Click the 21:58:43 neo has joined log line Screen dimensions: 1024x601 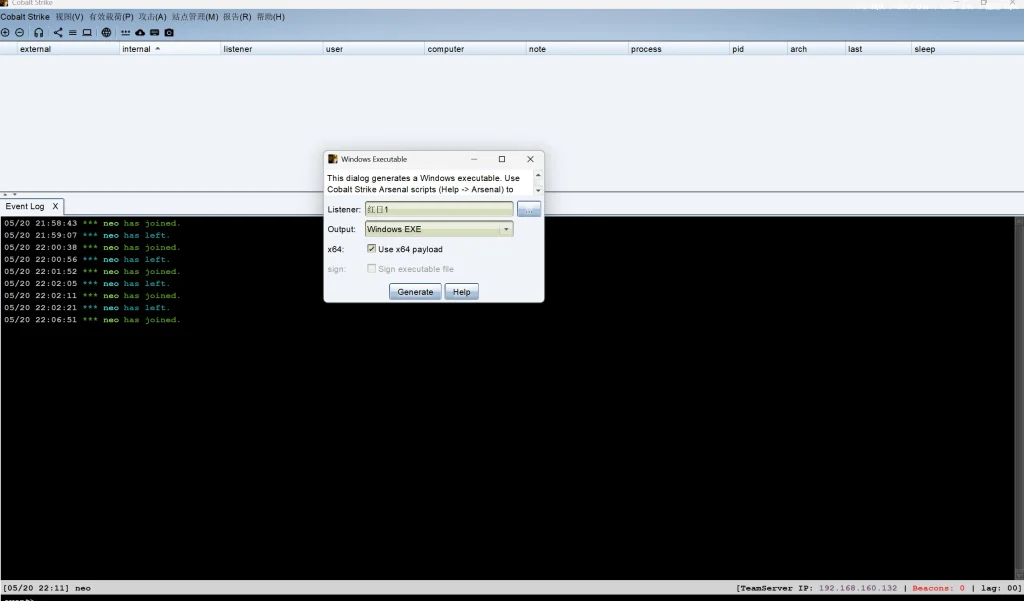pyautogui.click(x=92, y=223)
